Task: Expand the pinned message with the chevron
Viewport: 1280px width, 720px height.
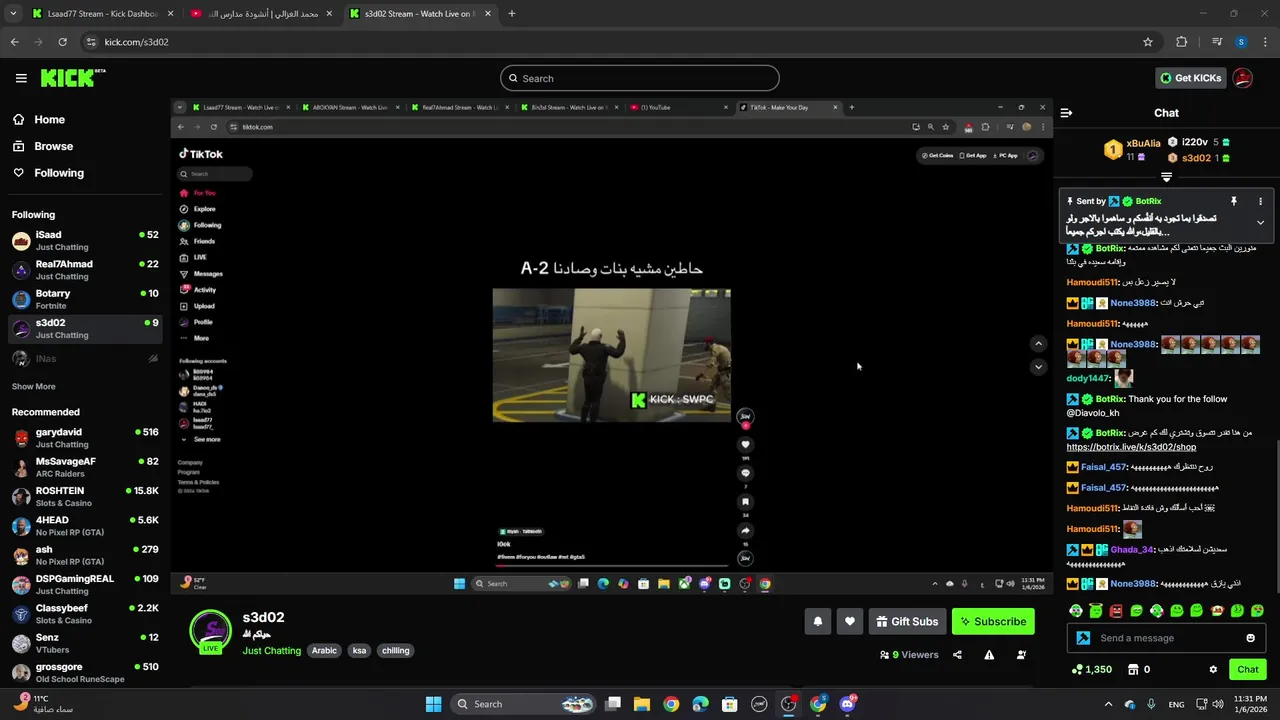Action: pos(1260,222)
